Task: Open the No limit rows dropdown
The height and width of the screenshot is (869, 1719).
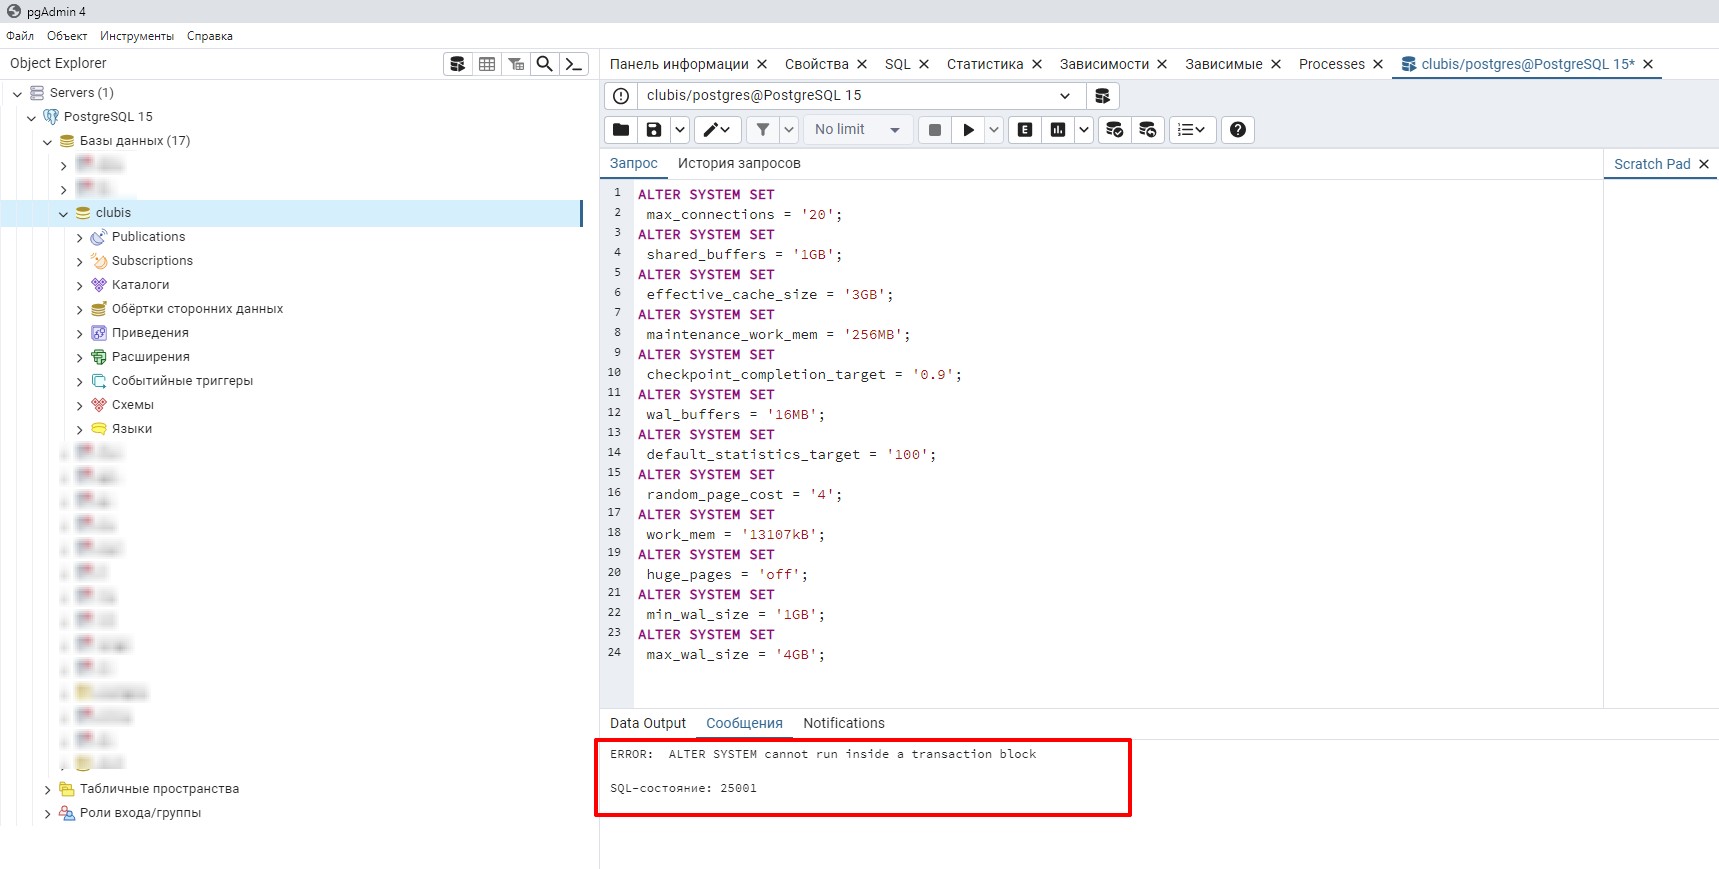Action: (858, 130)
